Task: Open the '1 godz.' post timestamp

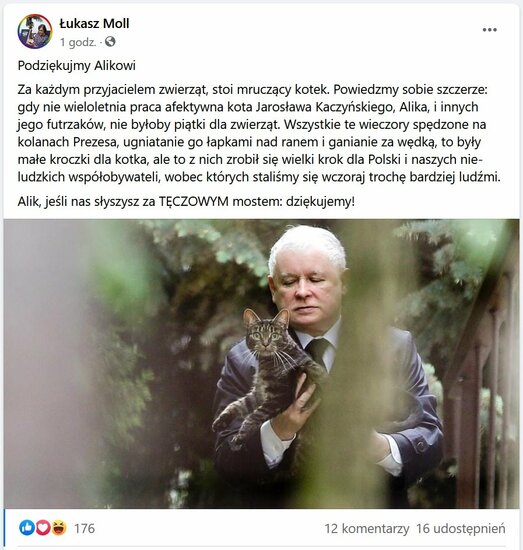Action: tap(78, 42)
